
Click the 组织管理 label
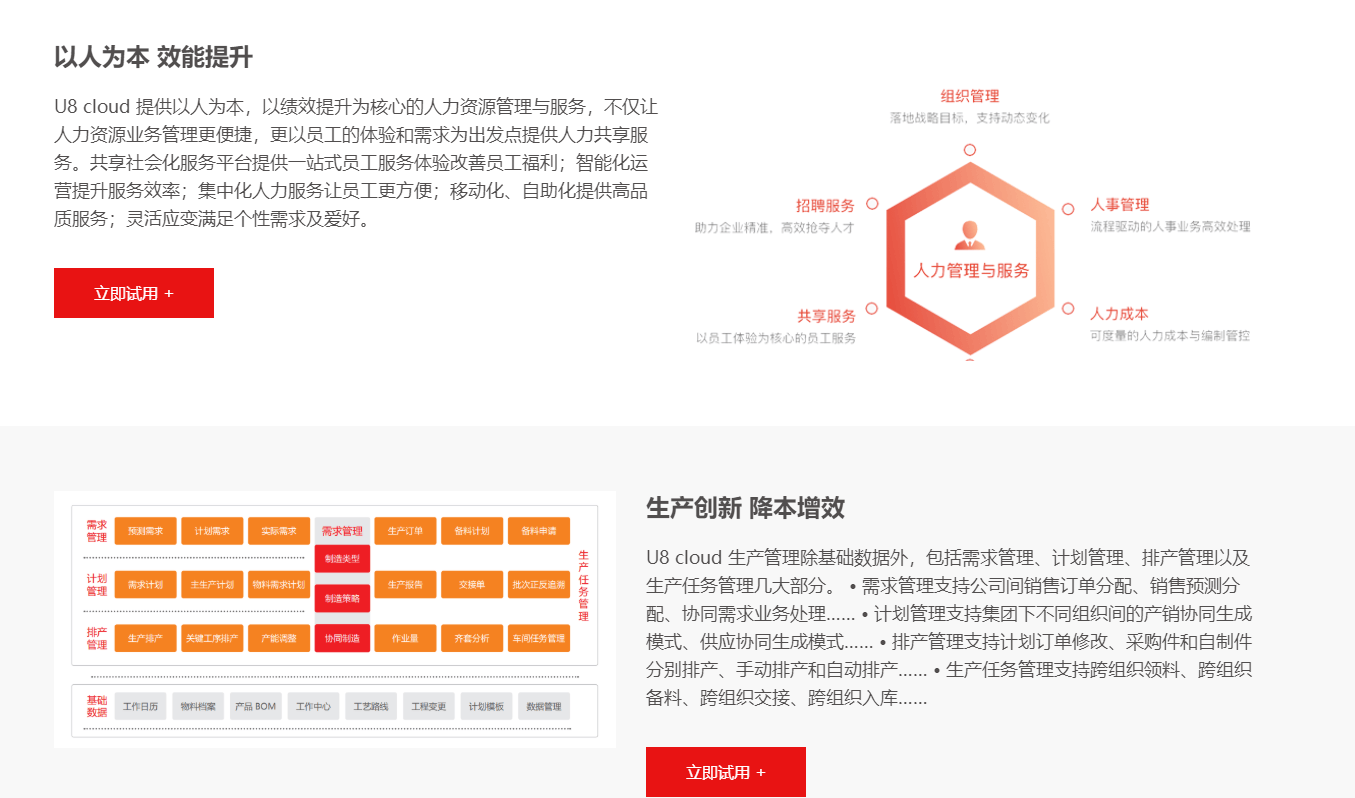970,96
